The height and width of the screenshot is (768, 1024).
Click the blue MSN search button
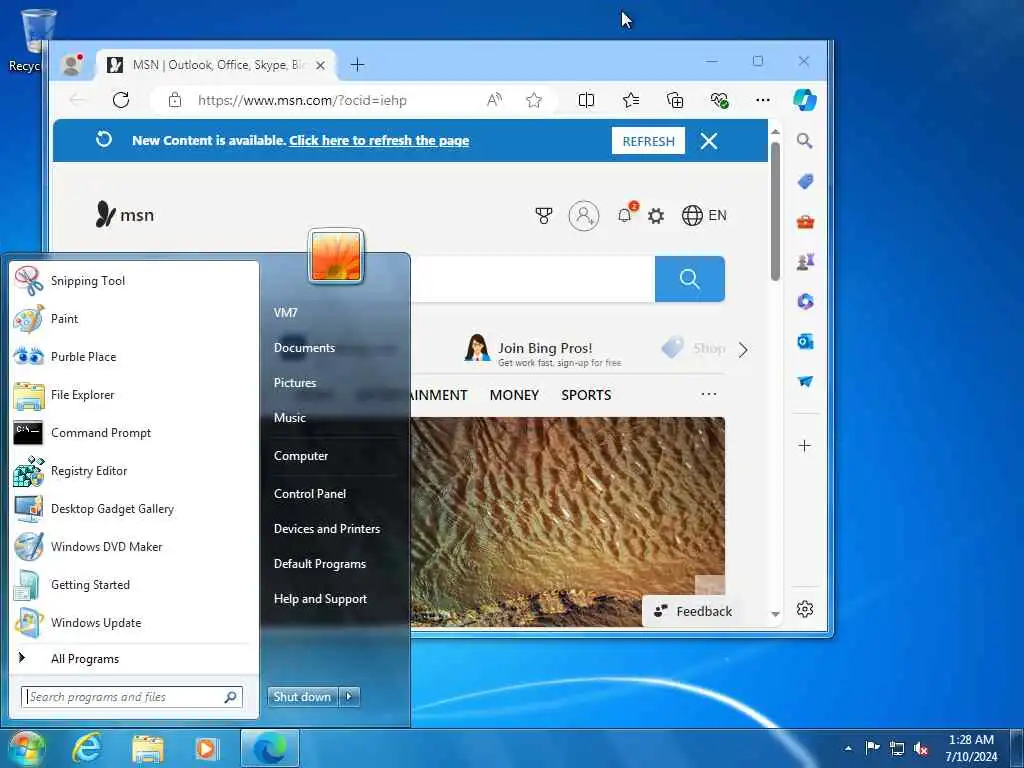(690, 279)
